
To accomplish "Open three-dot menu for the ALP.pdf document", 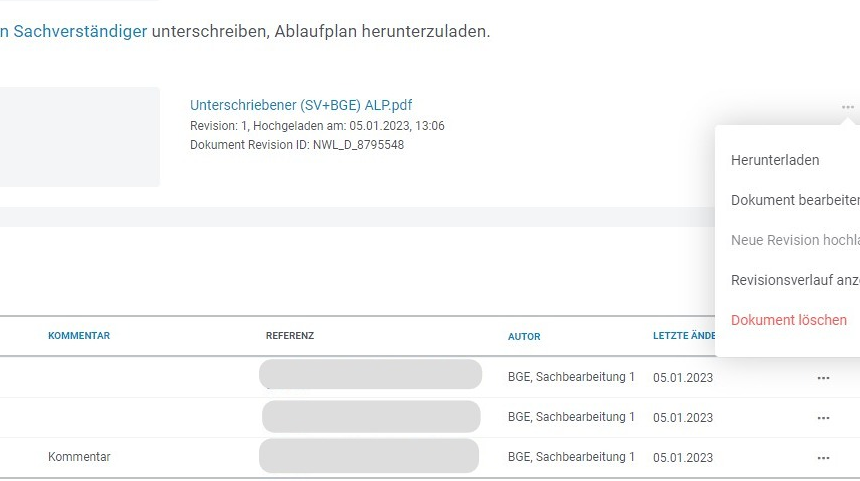I will coord(847,107).
